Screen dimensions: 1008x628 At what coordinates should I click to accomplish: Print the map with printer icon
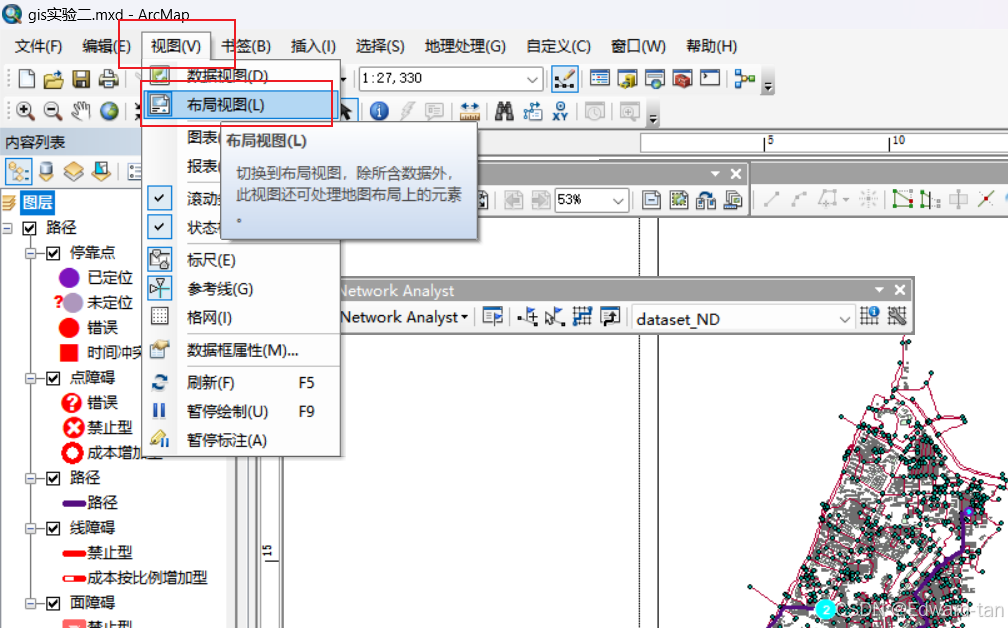(x=108, y=79)
